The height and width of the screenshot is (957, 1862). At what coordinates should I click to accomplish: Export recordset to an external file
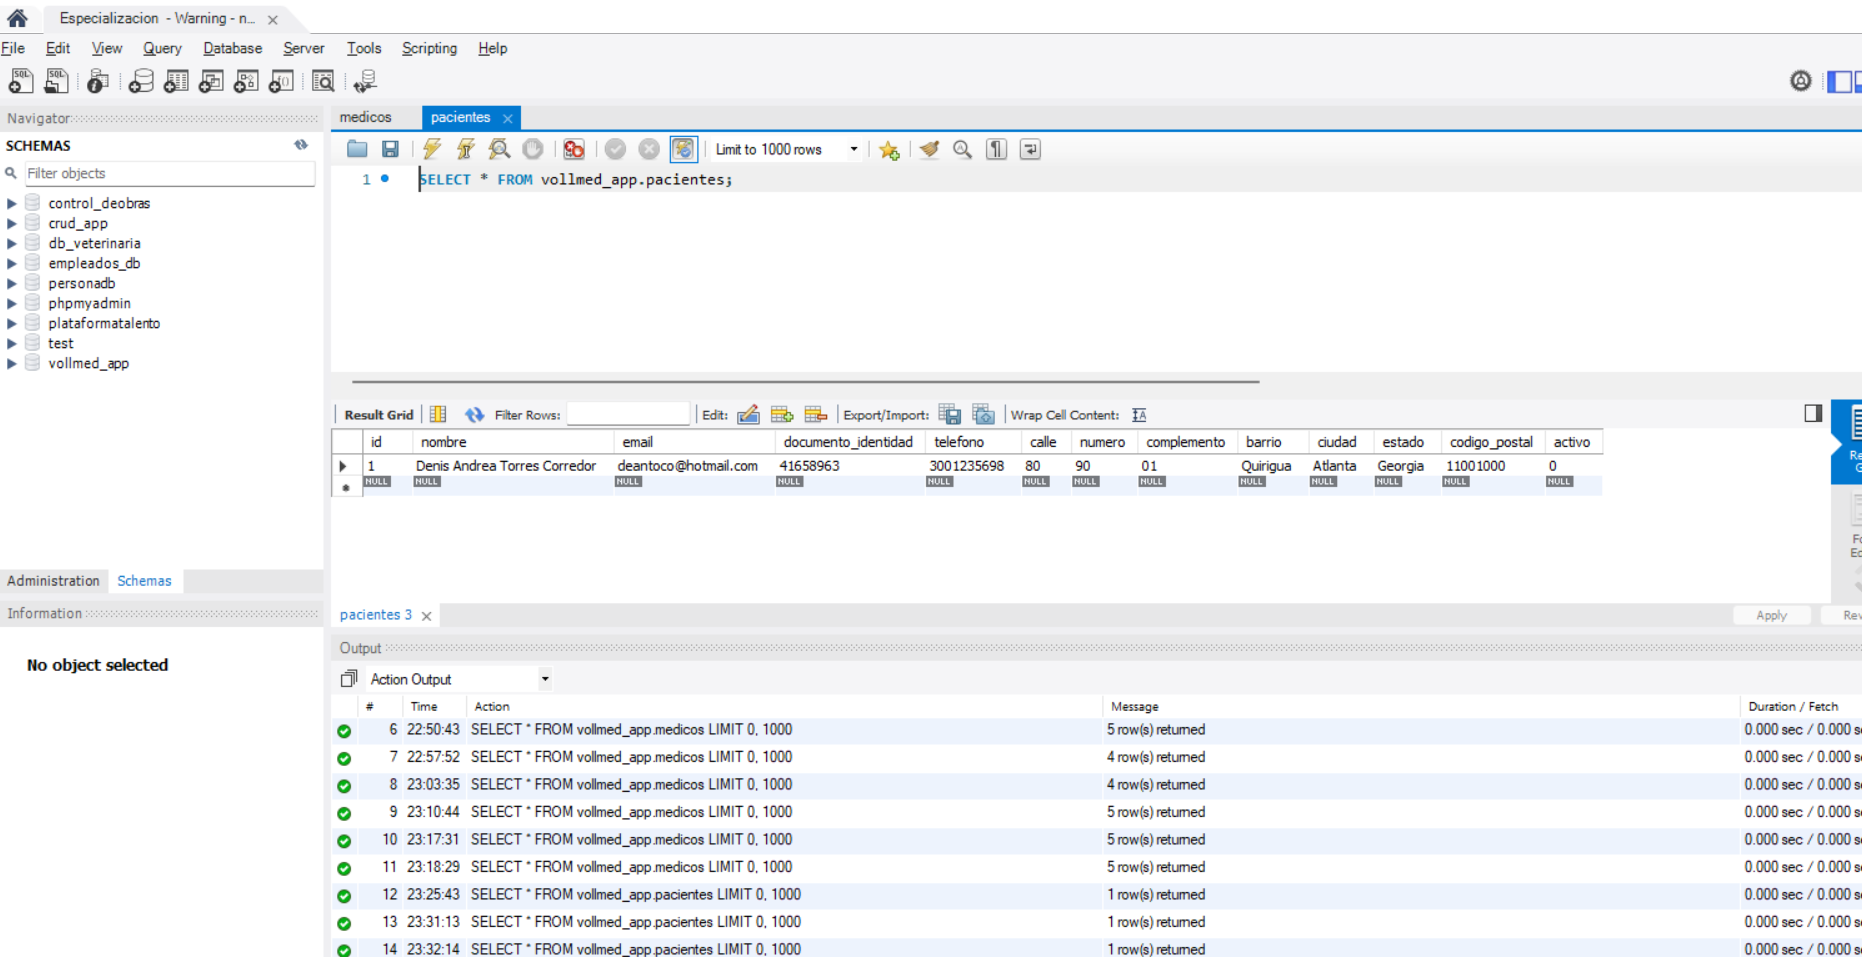(x=950, y=414)
